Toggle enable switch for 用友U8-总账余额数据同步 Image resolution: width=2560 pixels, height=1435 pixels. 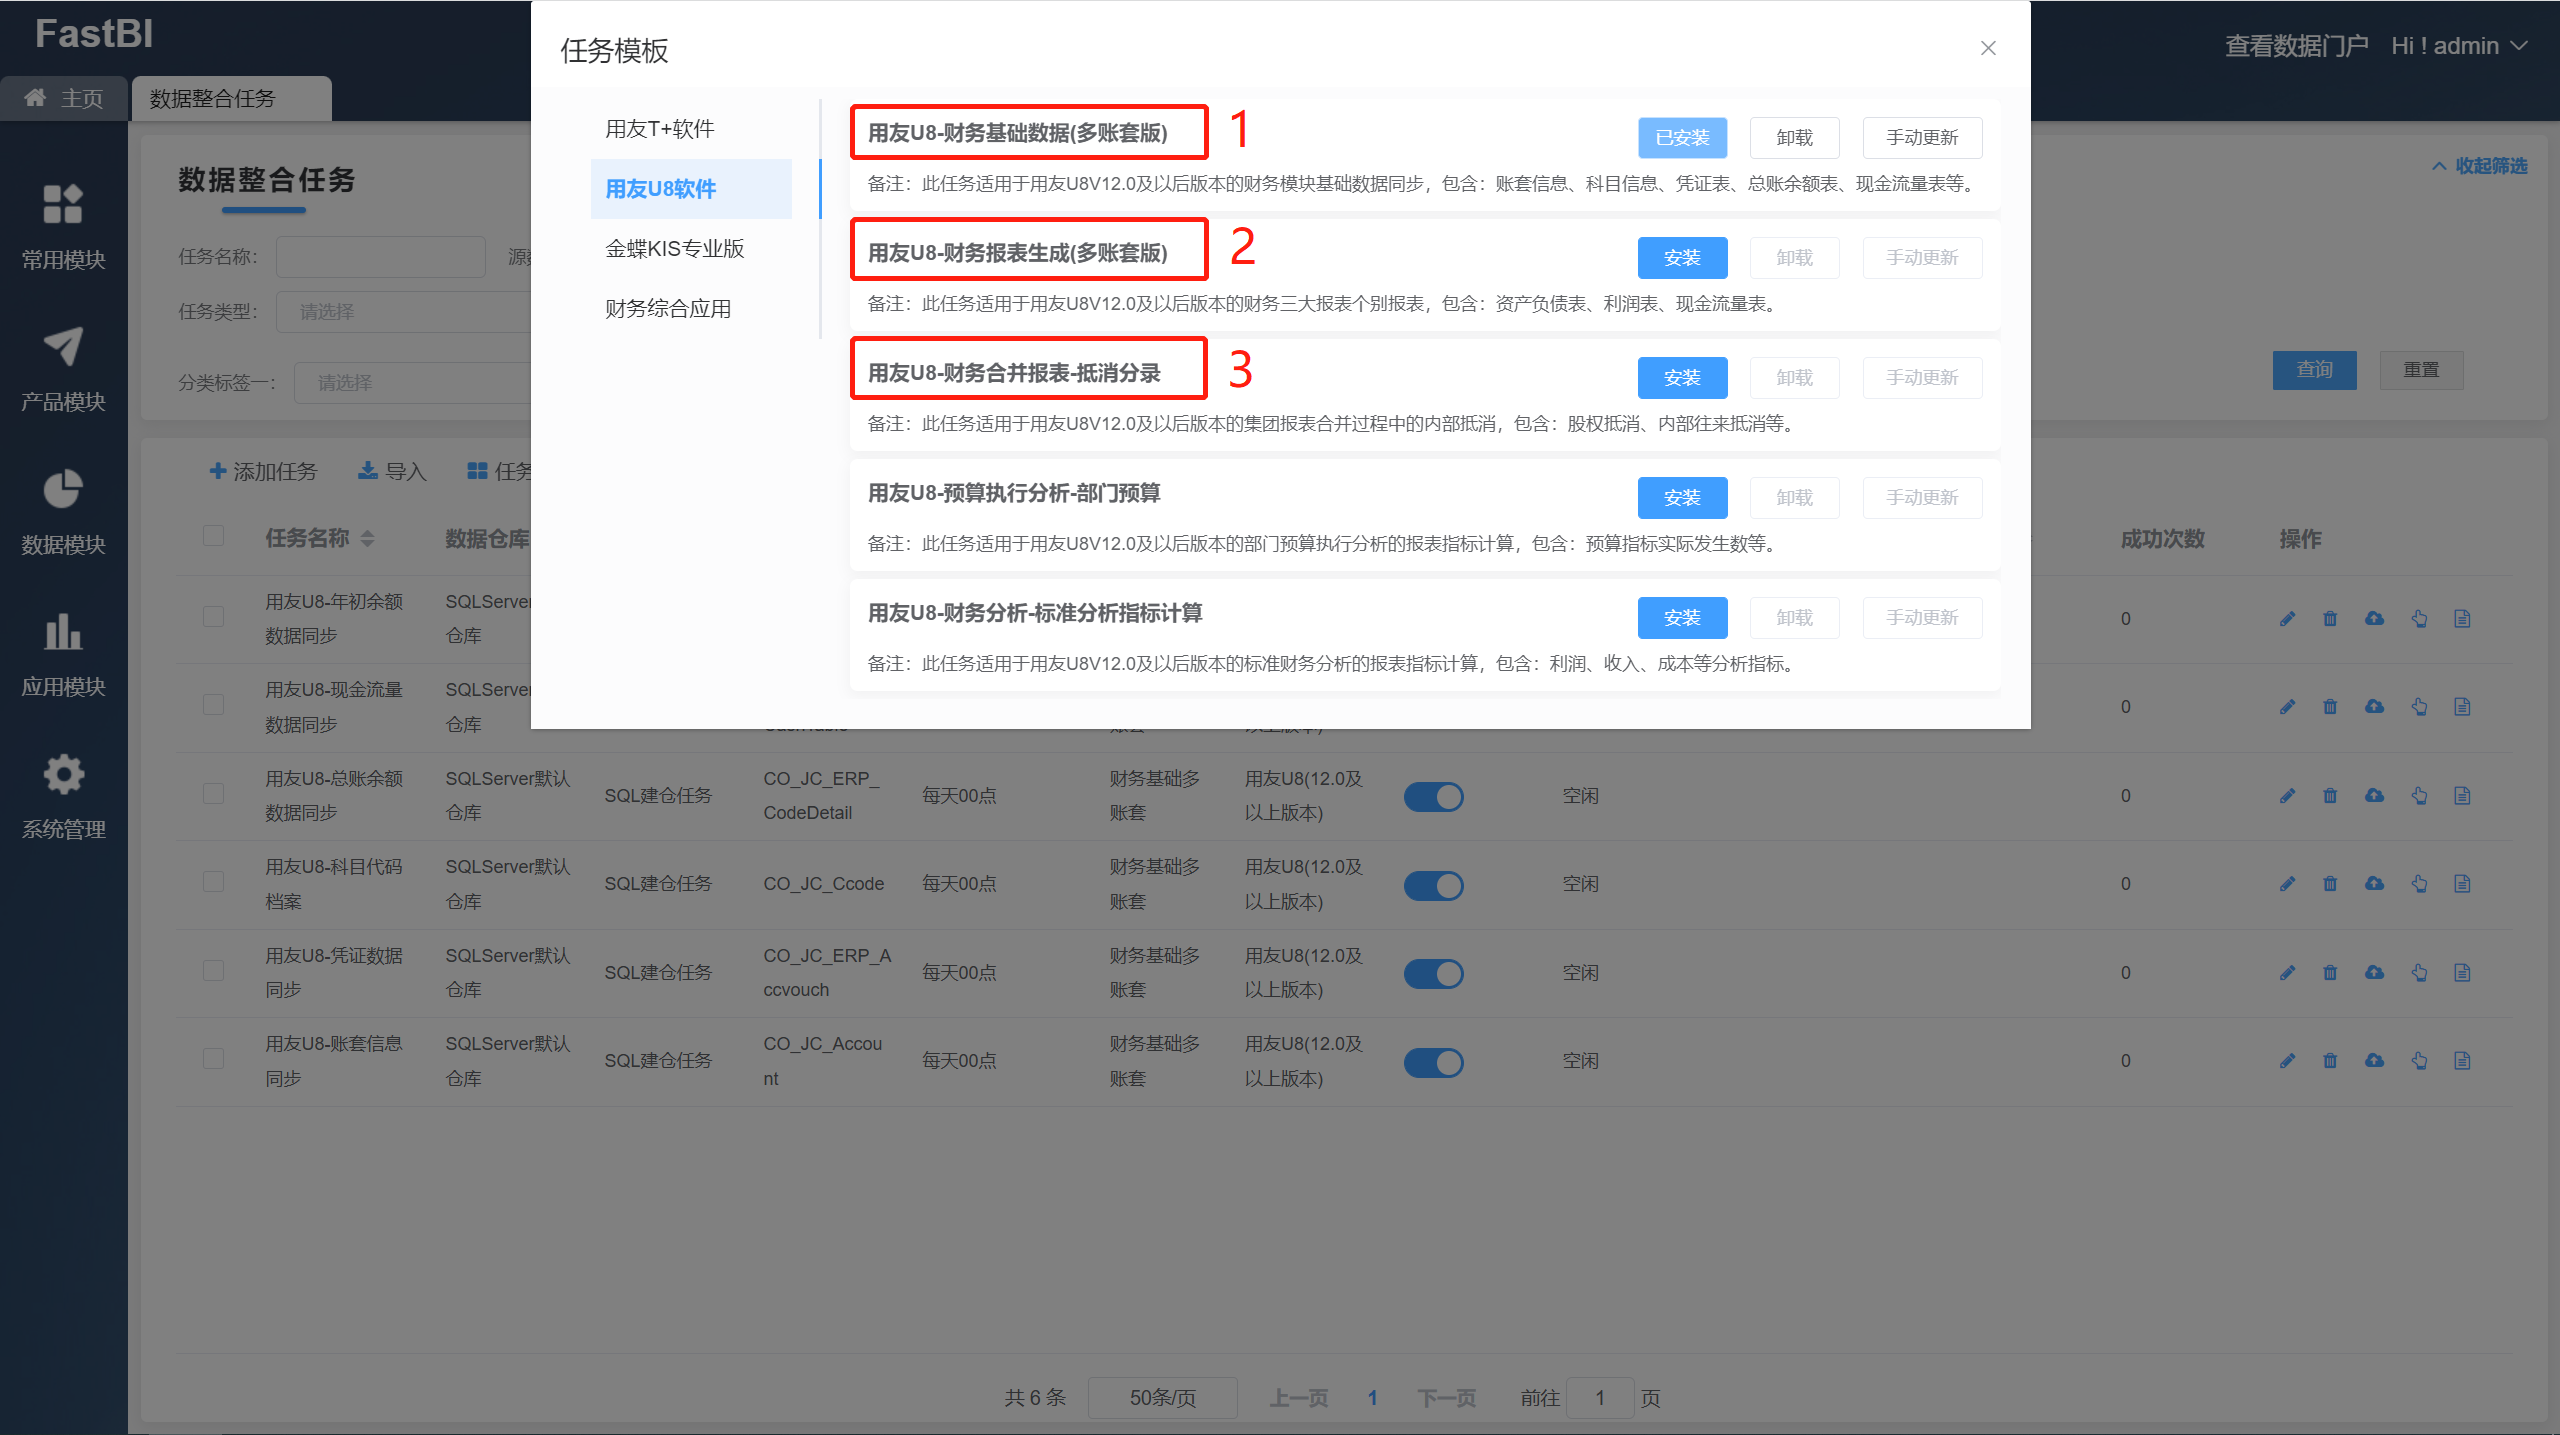coord(1433,797)
